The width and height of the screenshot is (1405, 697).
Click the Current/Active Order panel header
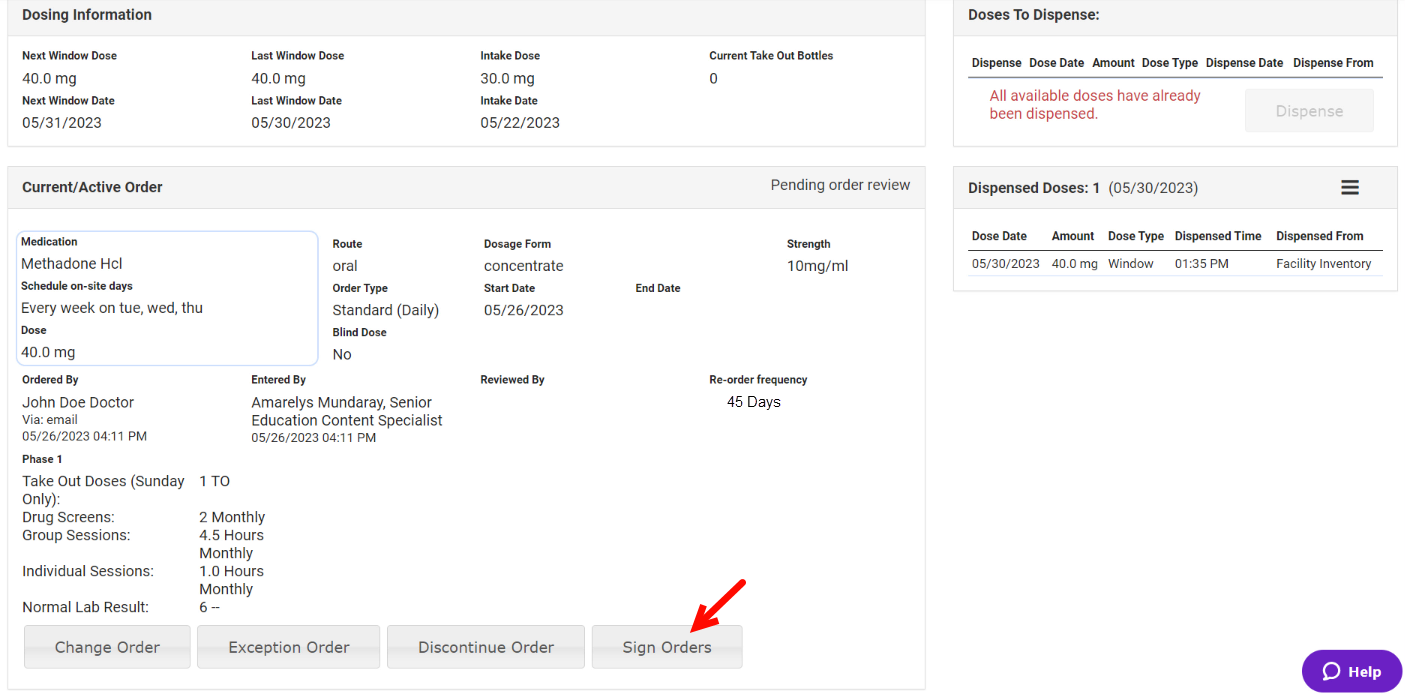(92, 187)
